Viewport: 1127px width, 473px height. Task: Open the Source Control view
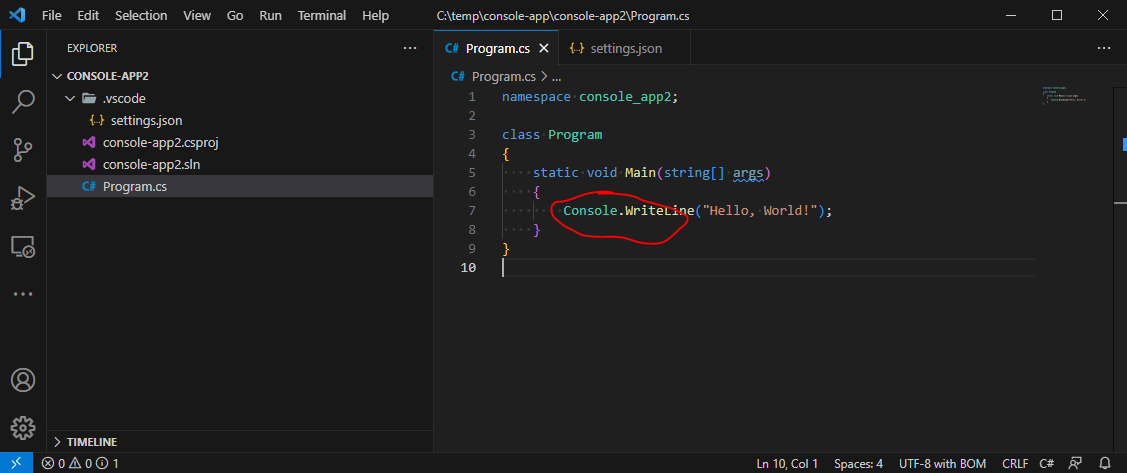point(23,150)
